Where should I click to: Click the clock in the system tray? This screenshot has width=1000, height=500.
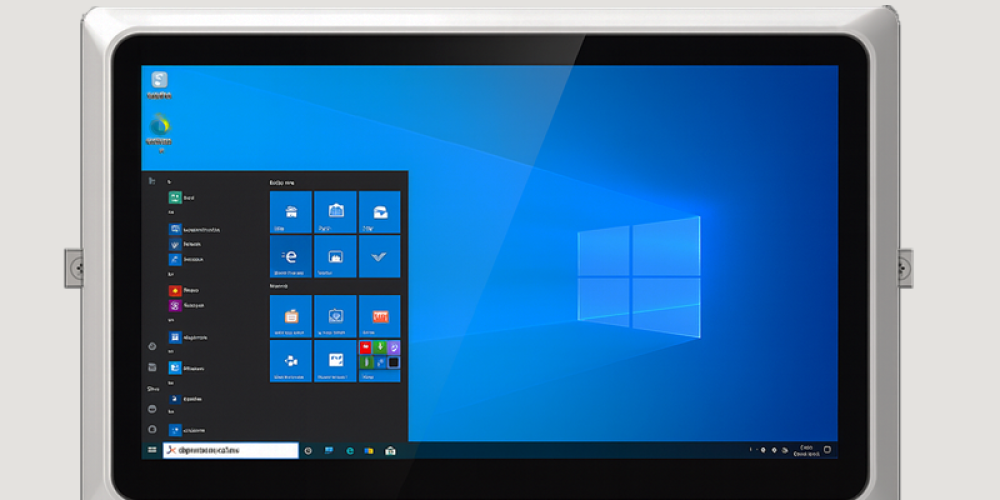point(807,451)
